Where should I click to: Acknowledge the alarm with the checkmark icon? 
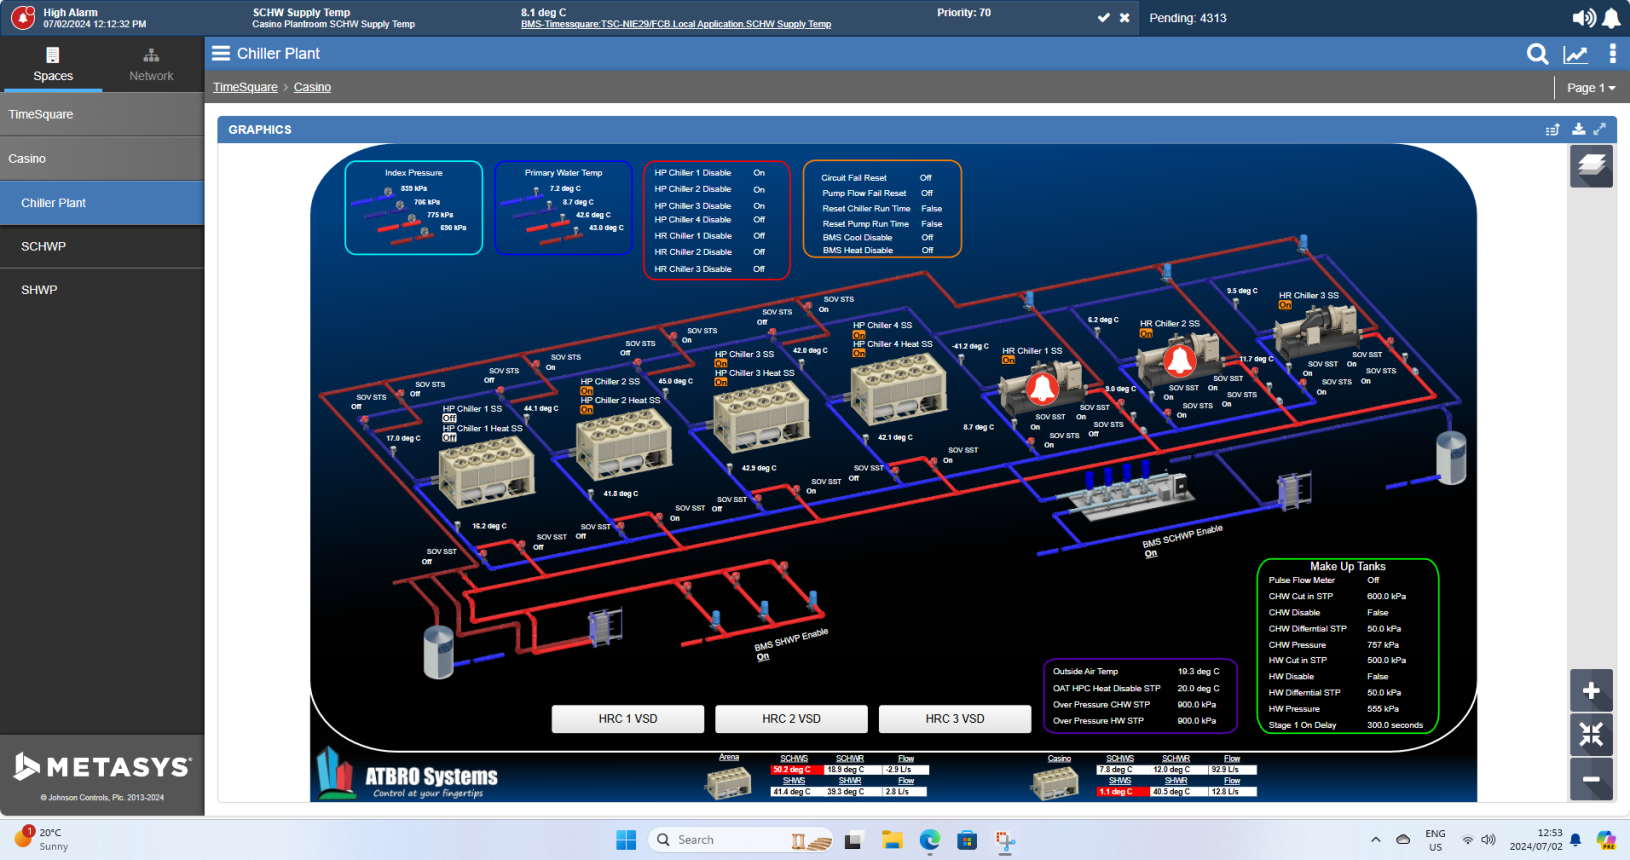tap(1104, 18)
